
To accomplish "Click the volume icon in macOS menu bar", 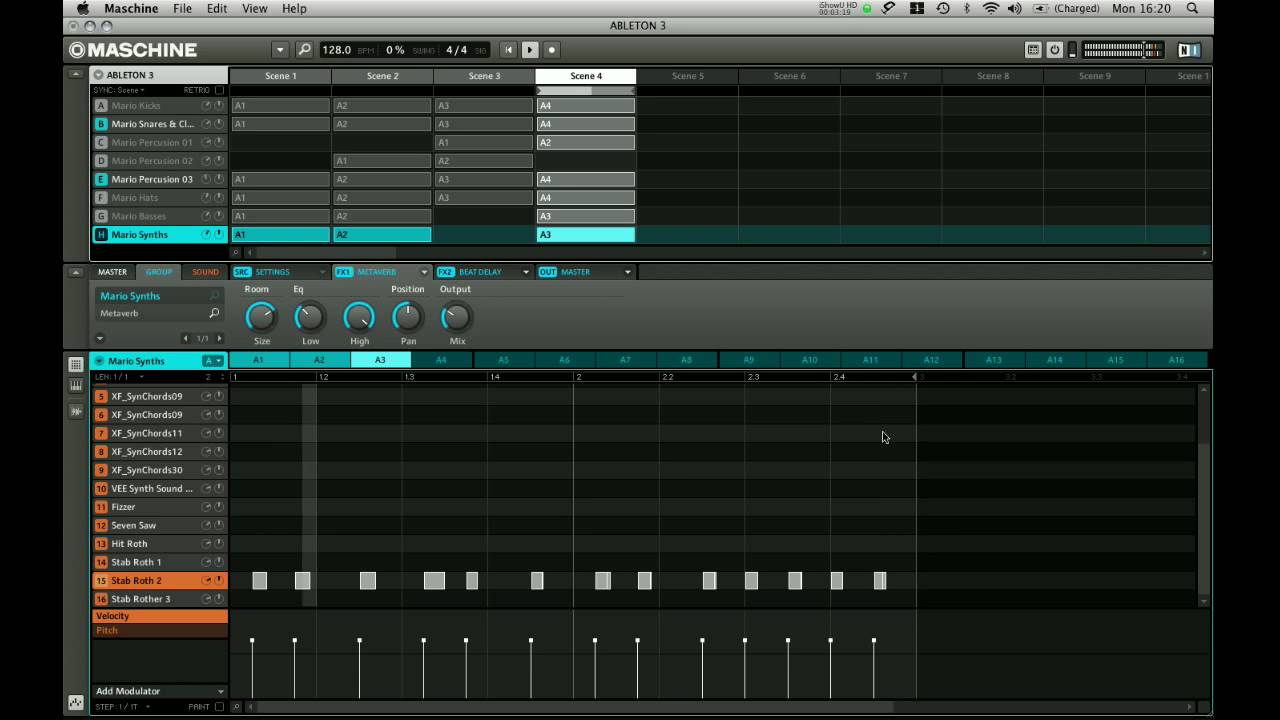I will [1015, 8].
